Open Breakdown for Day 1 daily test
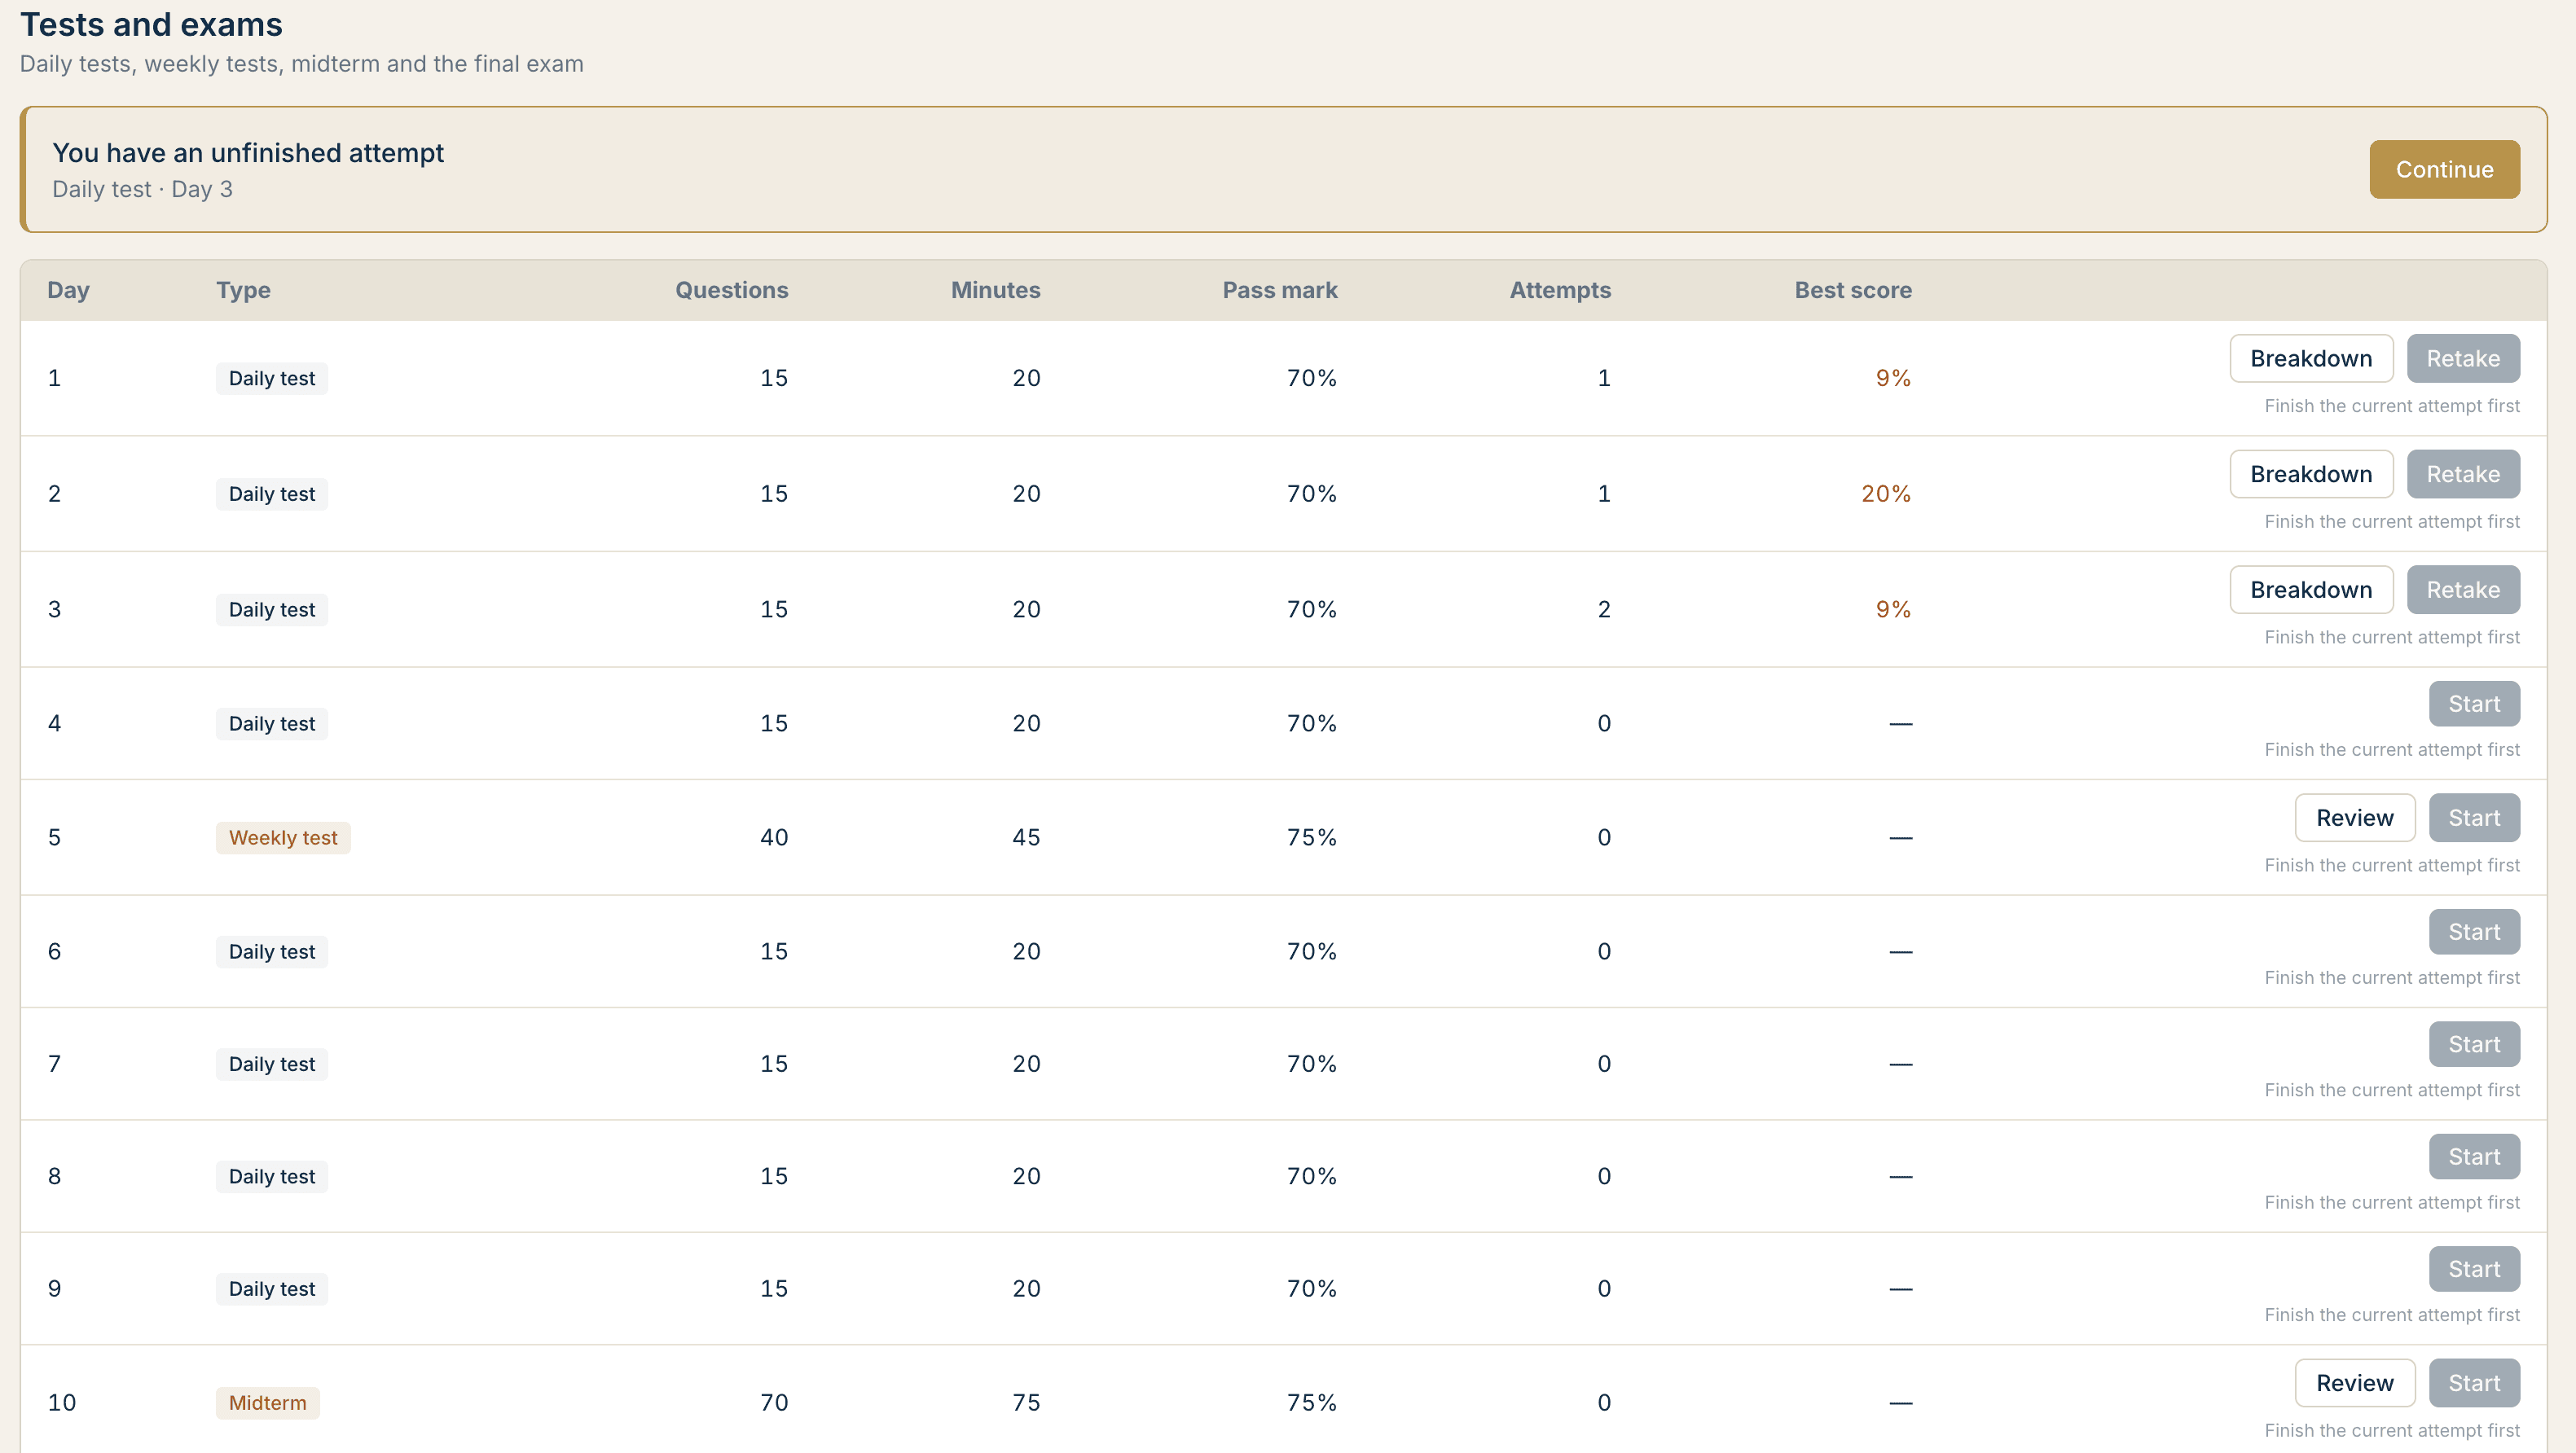Screen dimensions: 2576x1453 pyautogui.click(x=2311, y=358)
